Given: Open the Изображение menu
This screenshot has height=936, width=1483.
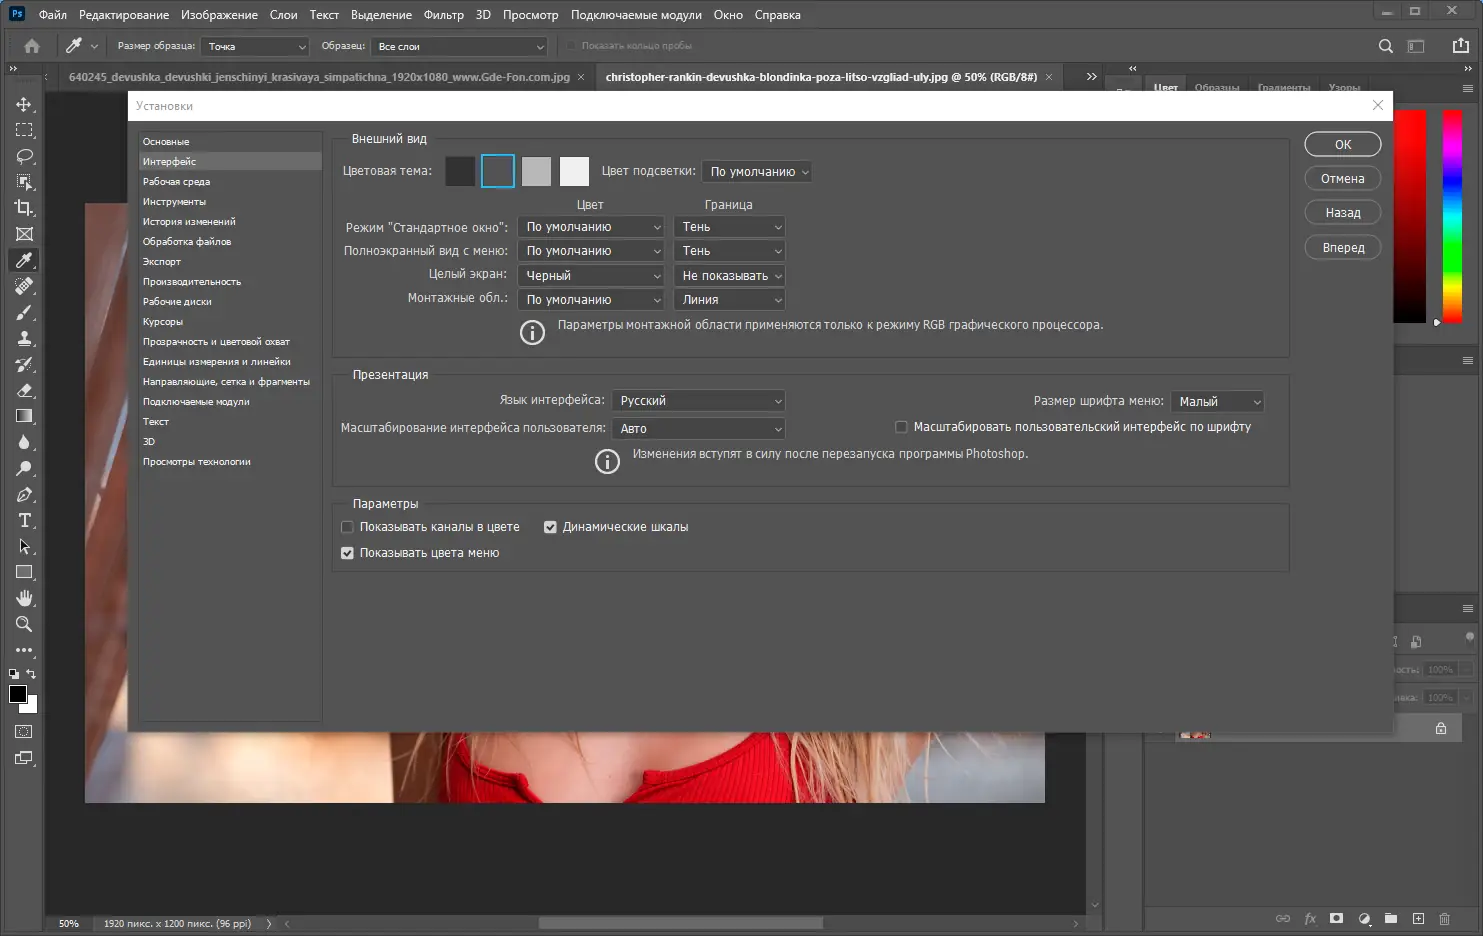Looking at the screenshot, I should (219, 15).
